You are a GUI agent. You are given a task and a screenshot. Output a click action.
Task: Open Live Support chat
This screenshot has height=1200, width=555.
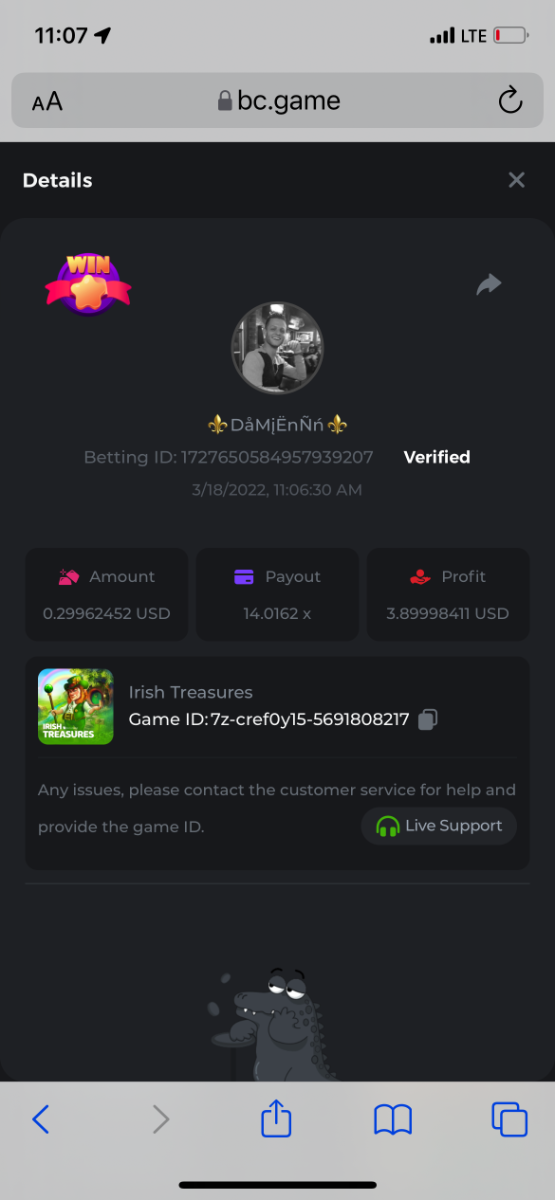pyautogui.click(x=439, y=826)
